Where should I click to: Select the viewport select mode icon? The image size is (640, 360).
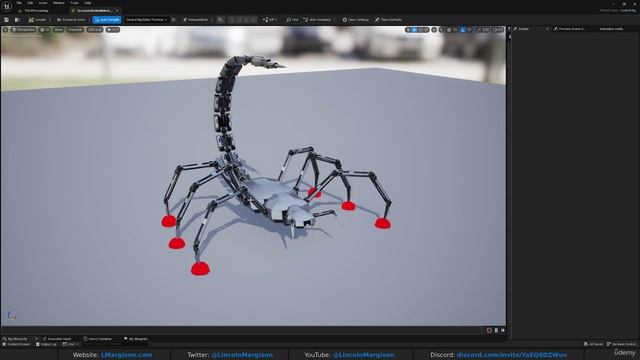coord(408,30)
